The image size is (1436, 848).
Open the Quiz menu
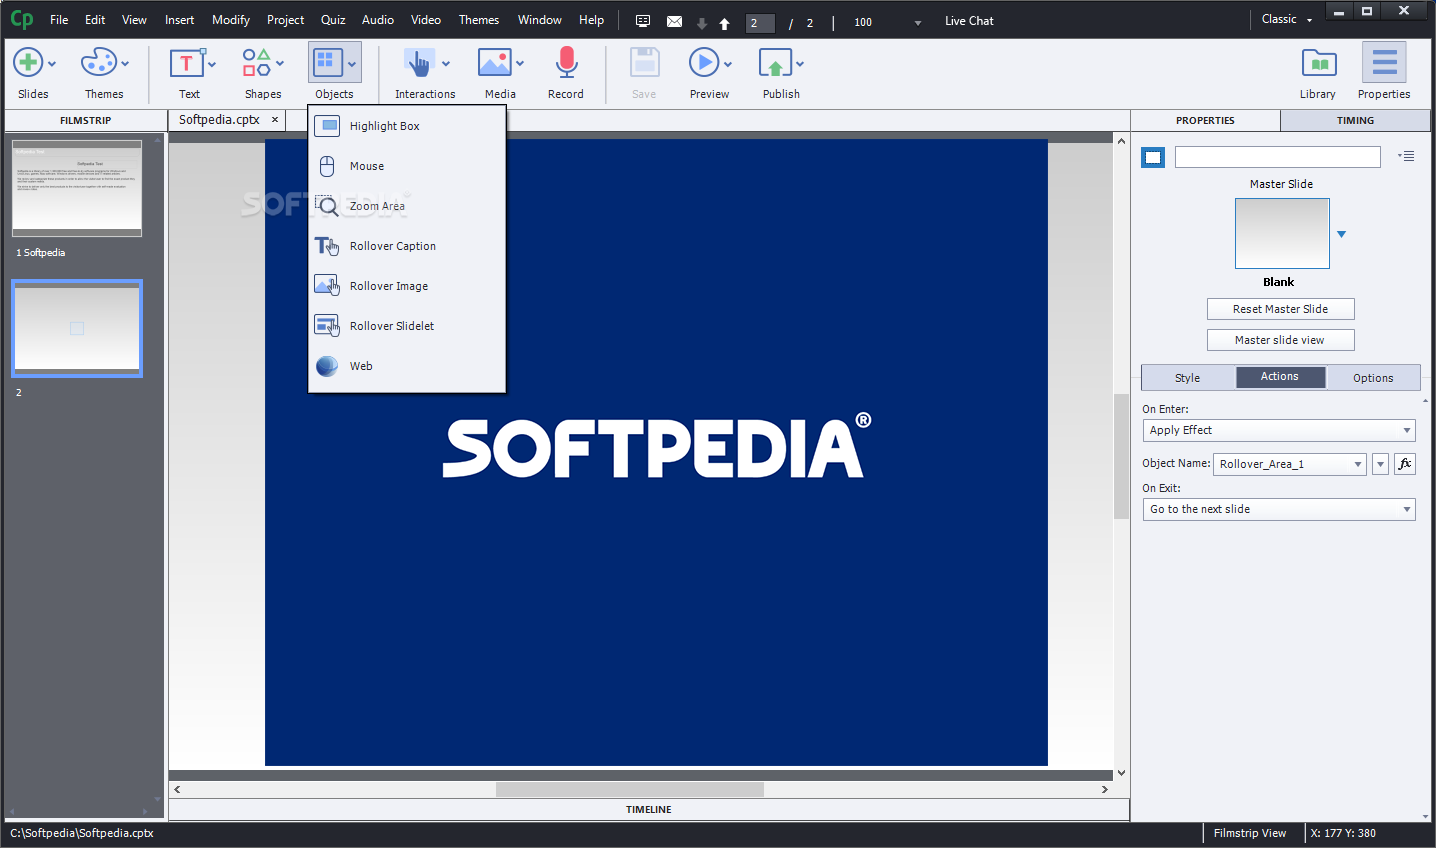pyautogui.click(x=333, y=20)
